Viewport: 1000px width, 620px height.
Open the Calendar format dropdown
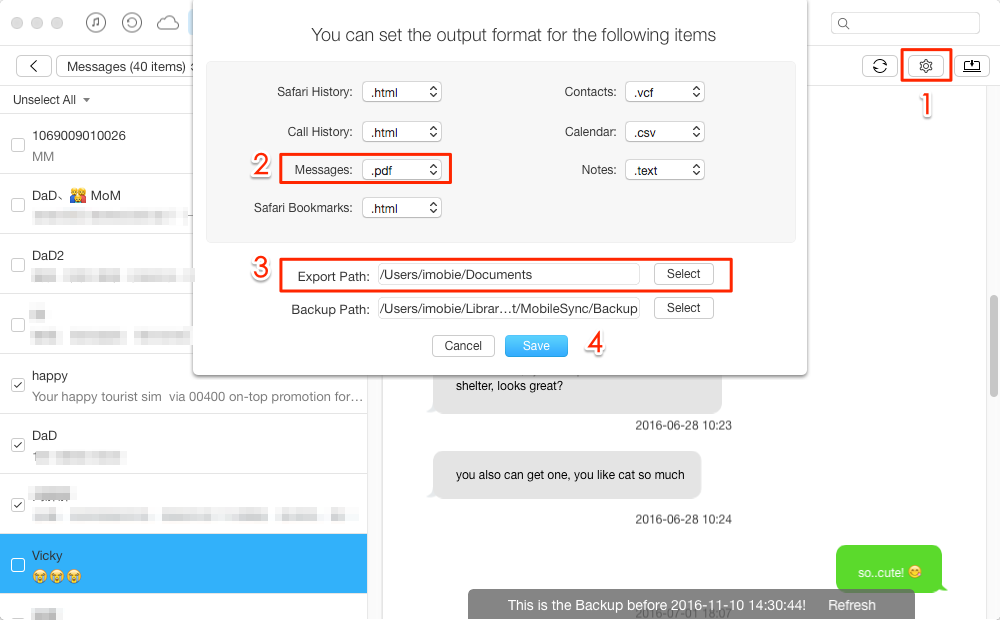(x=665, y=132)
